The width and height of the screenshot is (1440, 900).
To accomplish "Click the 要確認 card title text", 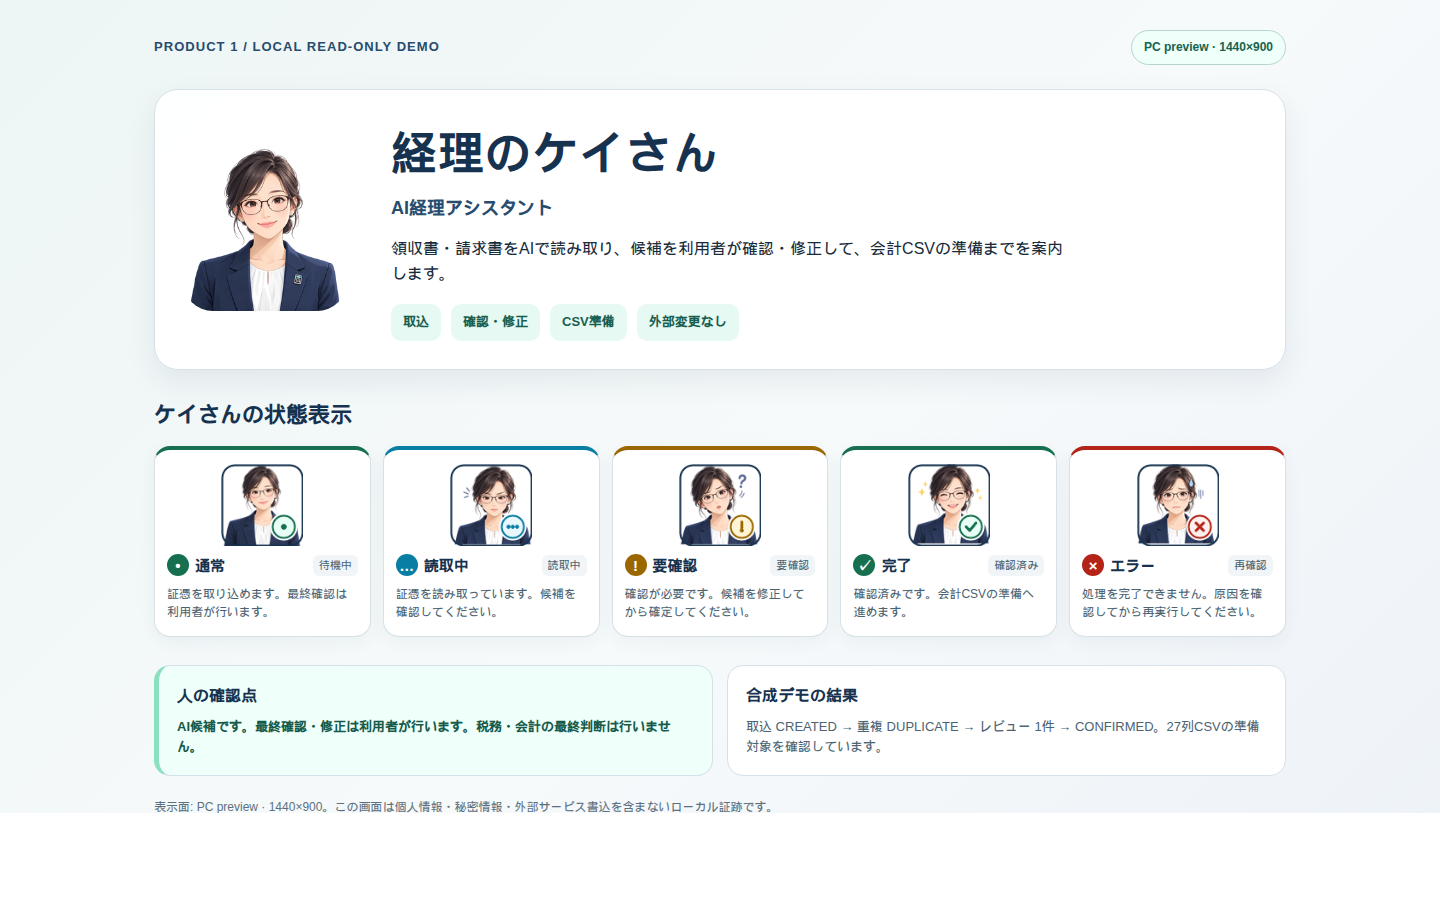I will pos(675,566).
